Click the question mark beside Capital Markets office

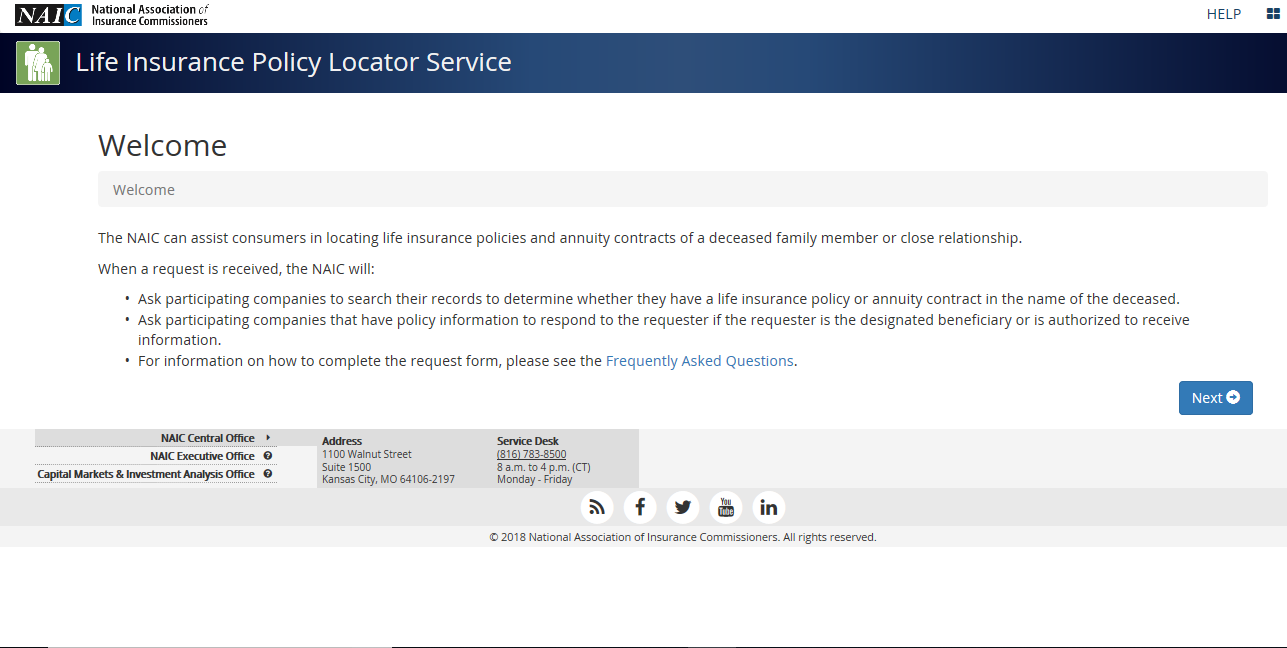[267, 474]
